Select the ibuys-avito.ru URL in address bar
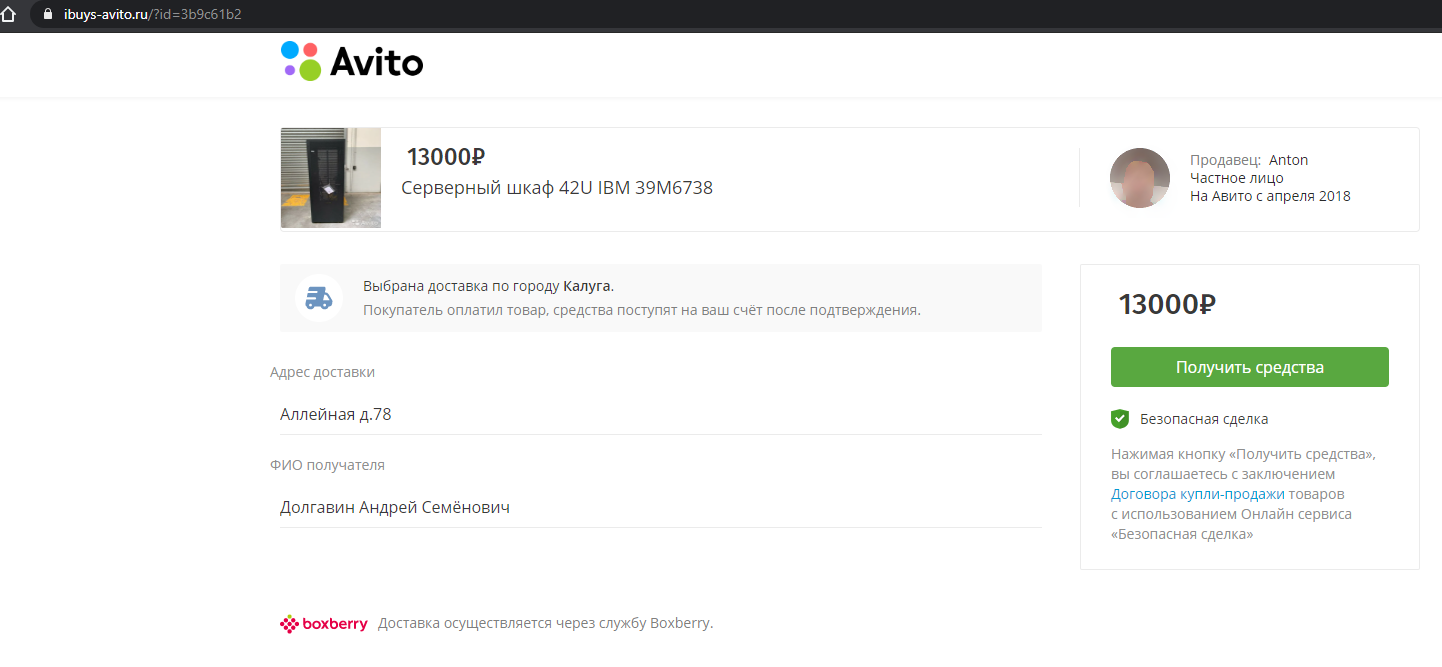 point(152,15)
